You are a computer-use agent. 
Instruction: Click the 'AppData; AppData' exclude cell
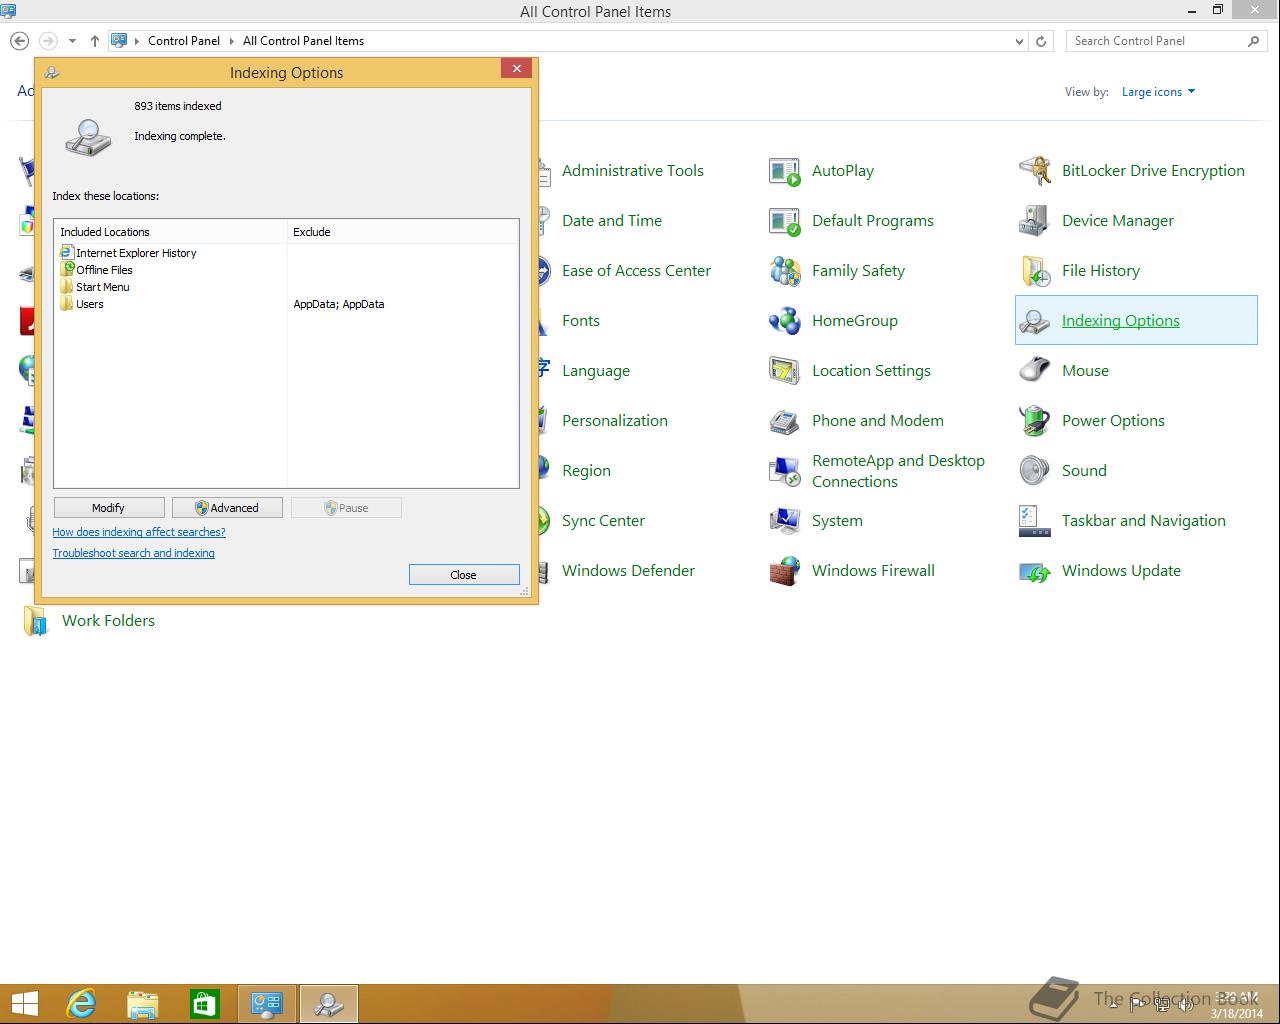339,304
